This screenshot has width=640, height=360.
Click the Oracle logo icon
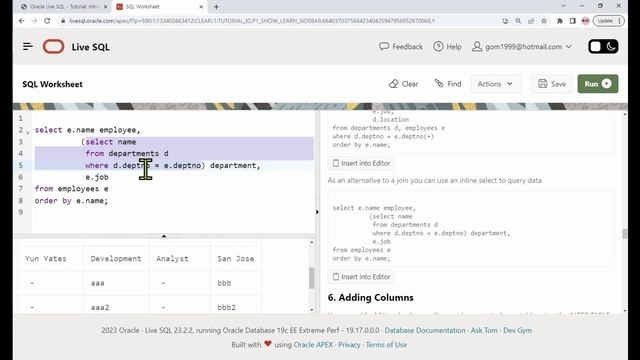point(53,47)
